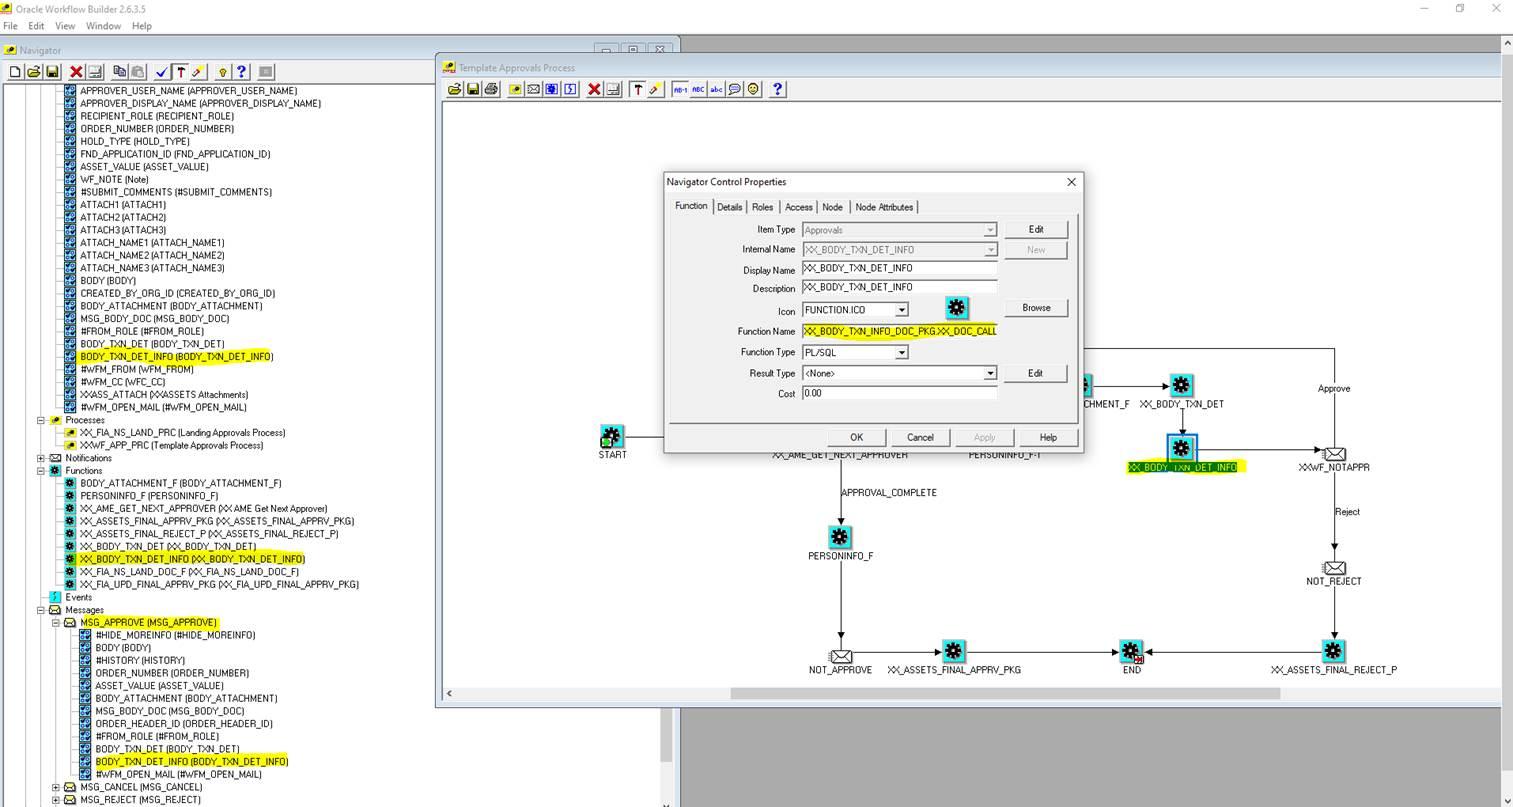Click Browse button for icon
Viewport: 1513px width, 807px height.
coord(1036,308)
